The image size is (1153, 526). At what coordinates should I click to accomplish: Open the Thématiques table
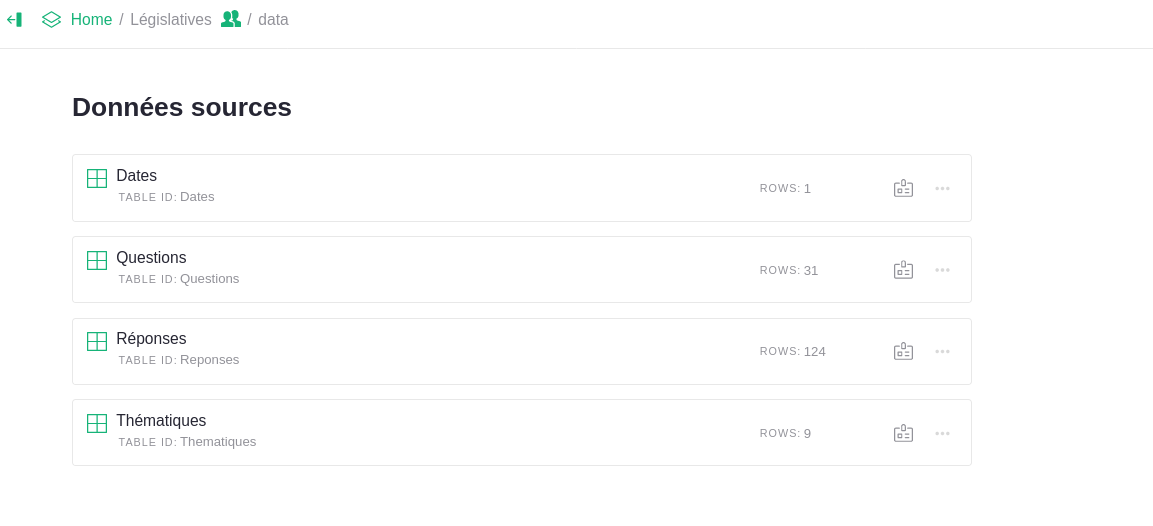161,421
